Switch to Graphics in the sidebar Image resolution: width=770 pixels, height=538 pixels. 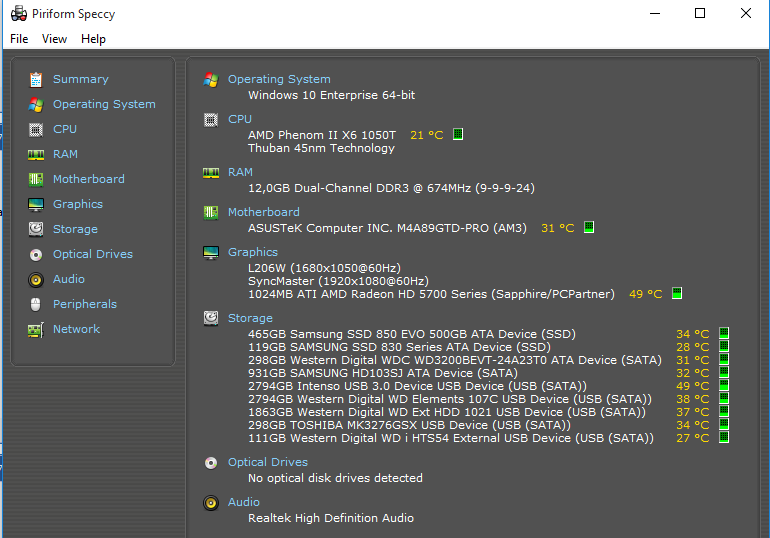(78, 204)
